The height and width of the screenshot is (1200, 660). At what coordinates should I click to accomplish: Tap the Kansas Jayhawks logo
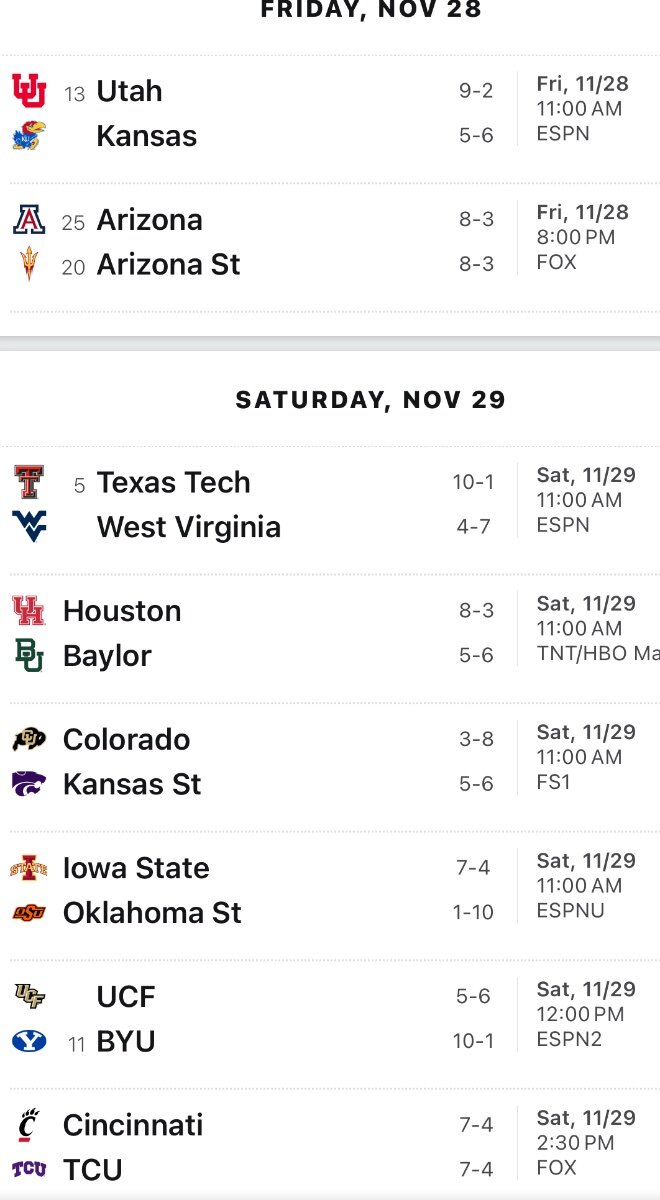29,136
